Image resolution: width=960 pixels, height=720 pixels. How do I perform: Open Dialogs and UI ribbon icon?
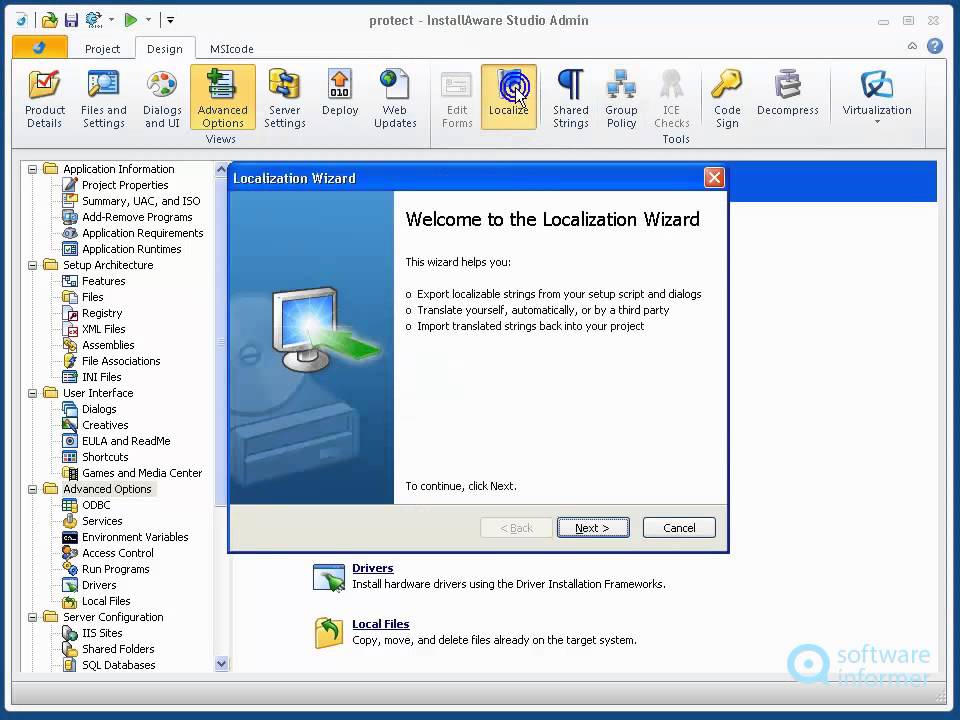162,98
